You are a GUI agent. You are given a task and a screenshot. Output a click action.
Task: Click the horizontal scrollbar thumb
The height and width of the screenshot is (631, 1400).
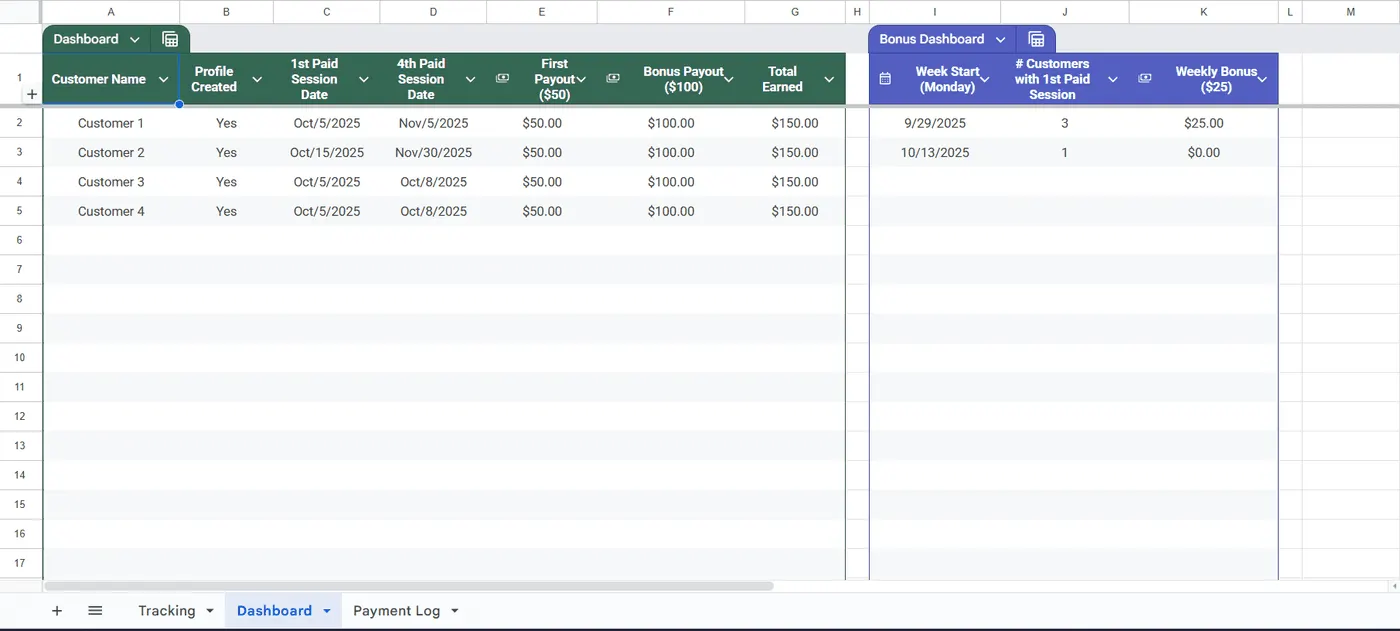point(409,586)
